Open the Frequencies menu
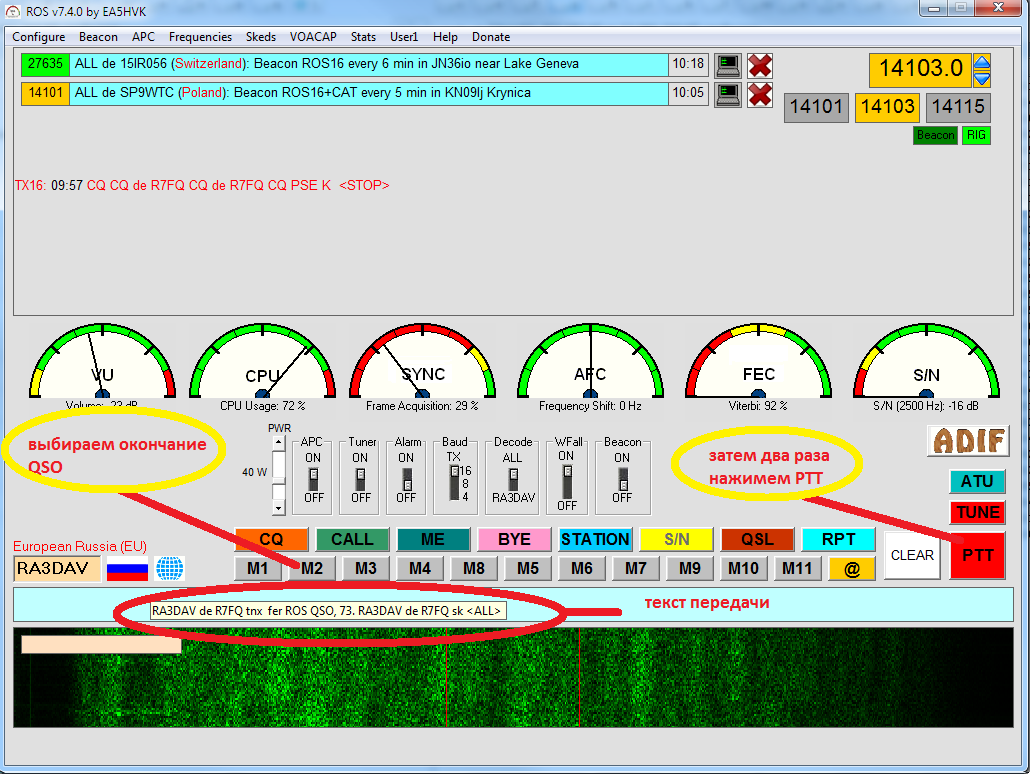 click(x=200, y=37)
